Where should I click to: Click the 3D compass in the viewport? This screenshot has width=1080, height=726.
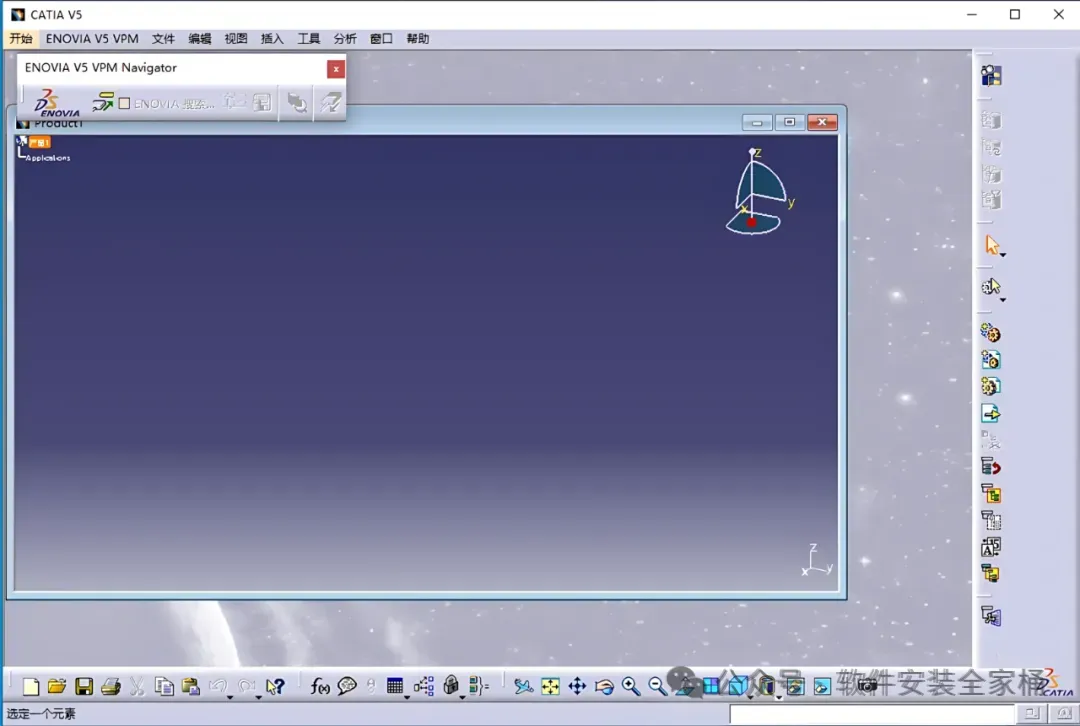click(x=760, y=191)
